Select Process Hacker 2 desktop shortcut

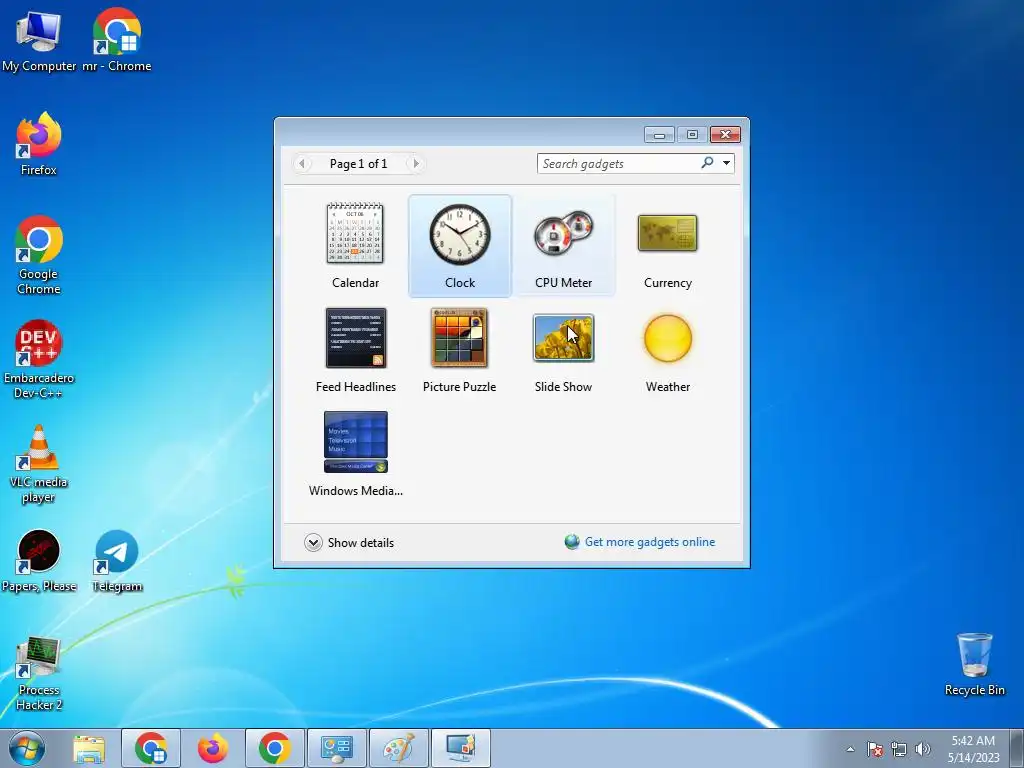(x=39, y=673)
